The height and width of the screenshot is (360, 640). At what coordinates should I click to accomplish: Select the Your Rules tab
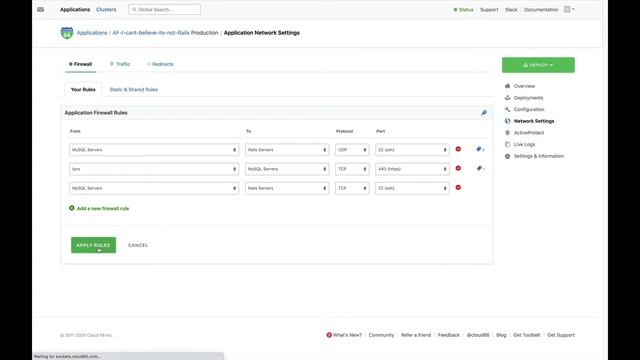83,89
